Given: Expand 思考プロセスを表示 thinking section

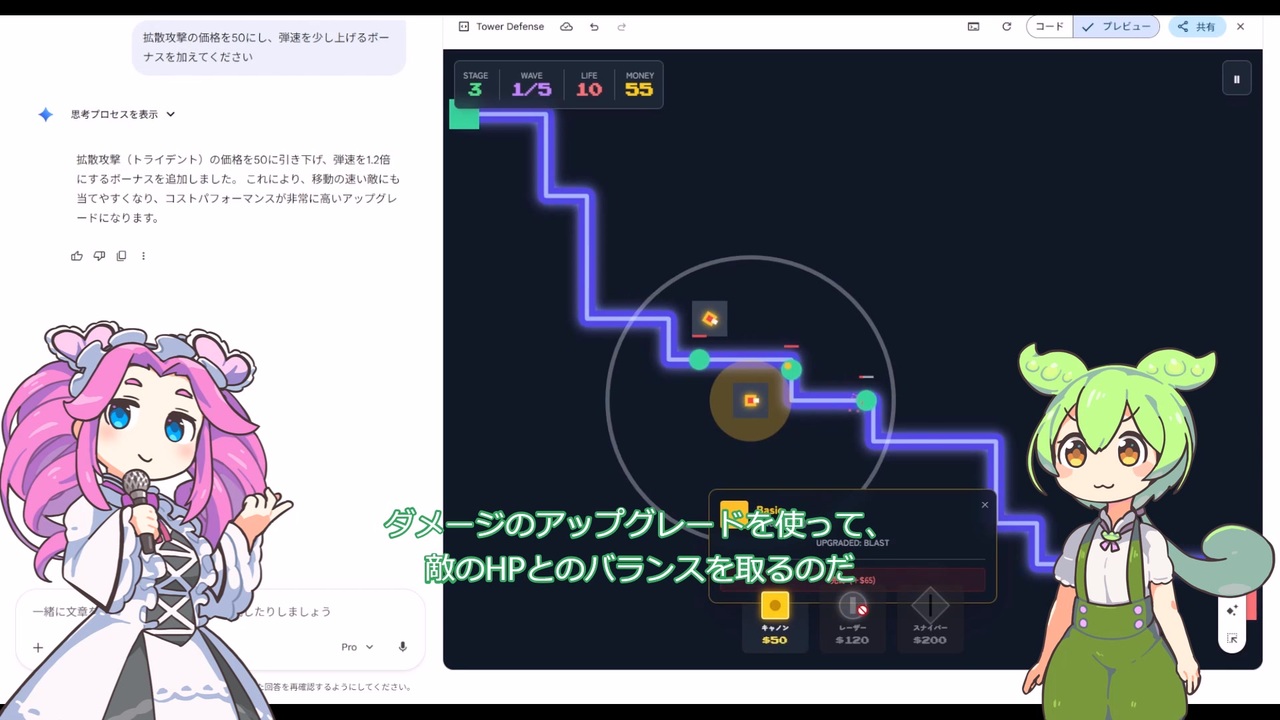Looking at the screenshot, I should 123,115.
